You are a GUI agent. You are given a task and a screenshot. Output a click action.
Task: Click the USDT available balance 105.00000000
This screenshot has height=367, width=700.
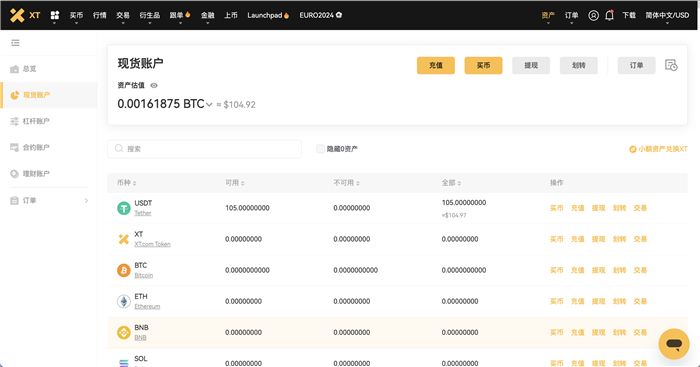click(247, 208)
